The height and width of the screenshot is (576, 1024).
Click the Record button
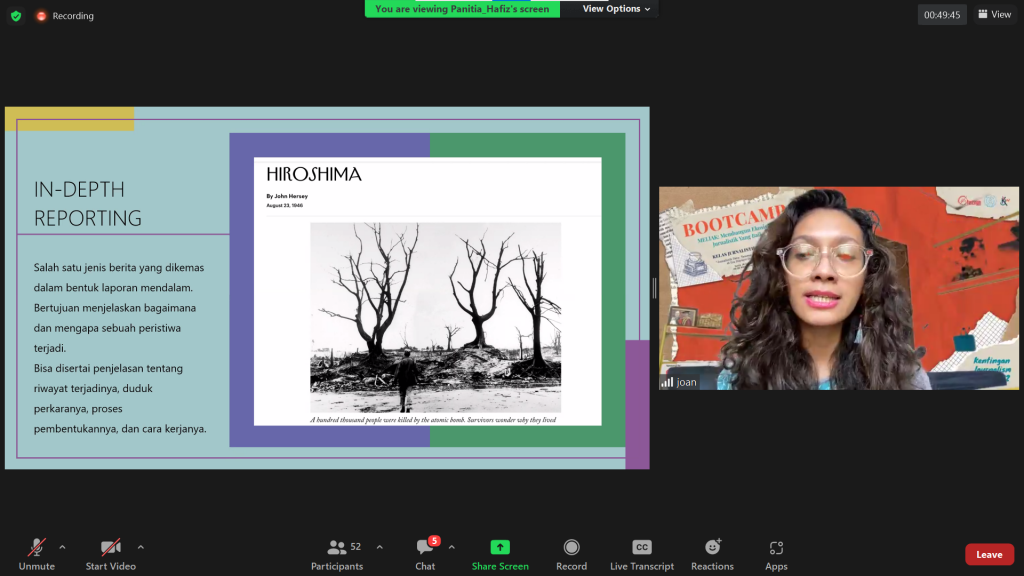(x=571, y=554)
